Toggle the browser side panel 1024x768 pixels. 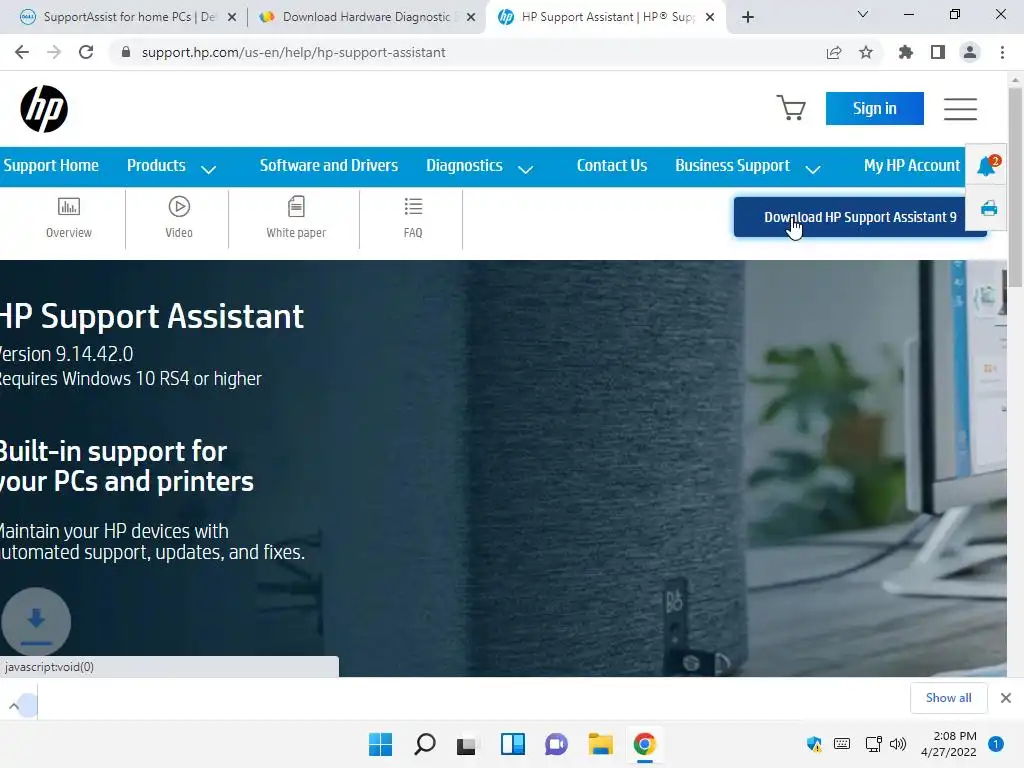(x=938, y=52)
